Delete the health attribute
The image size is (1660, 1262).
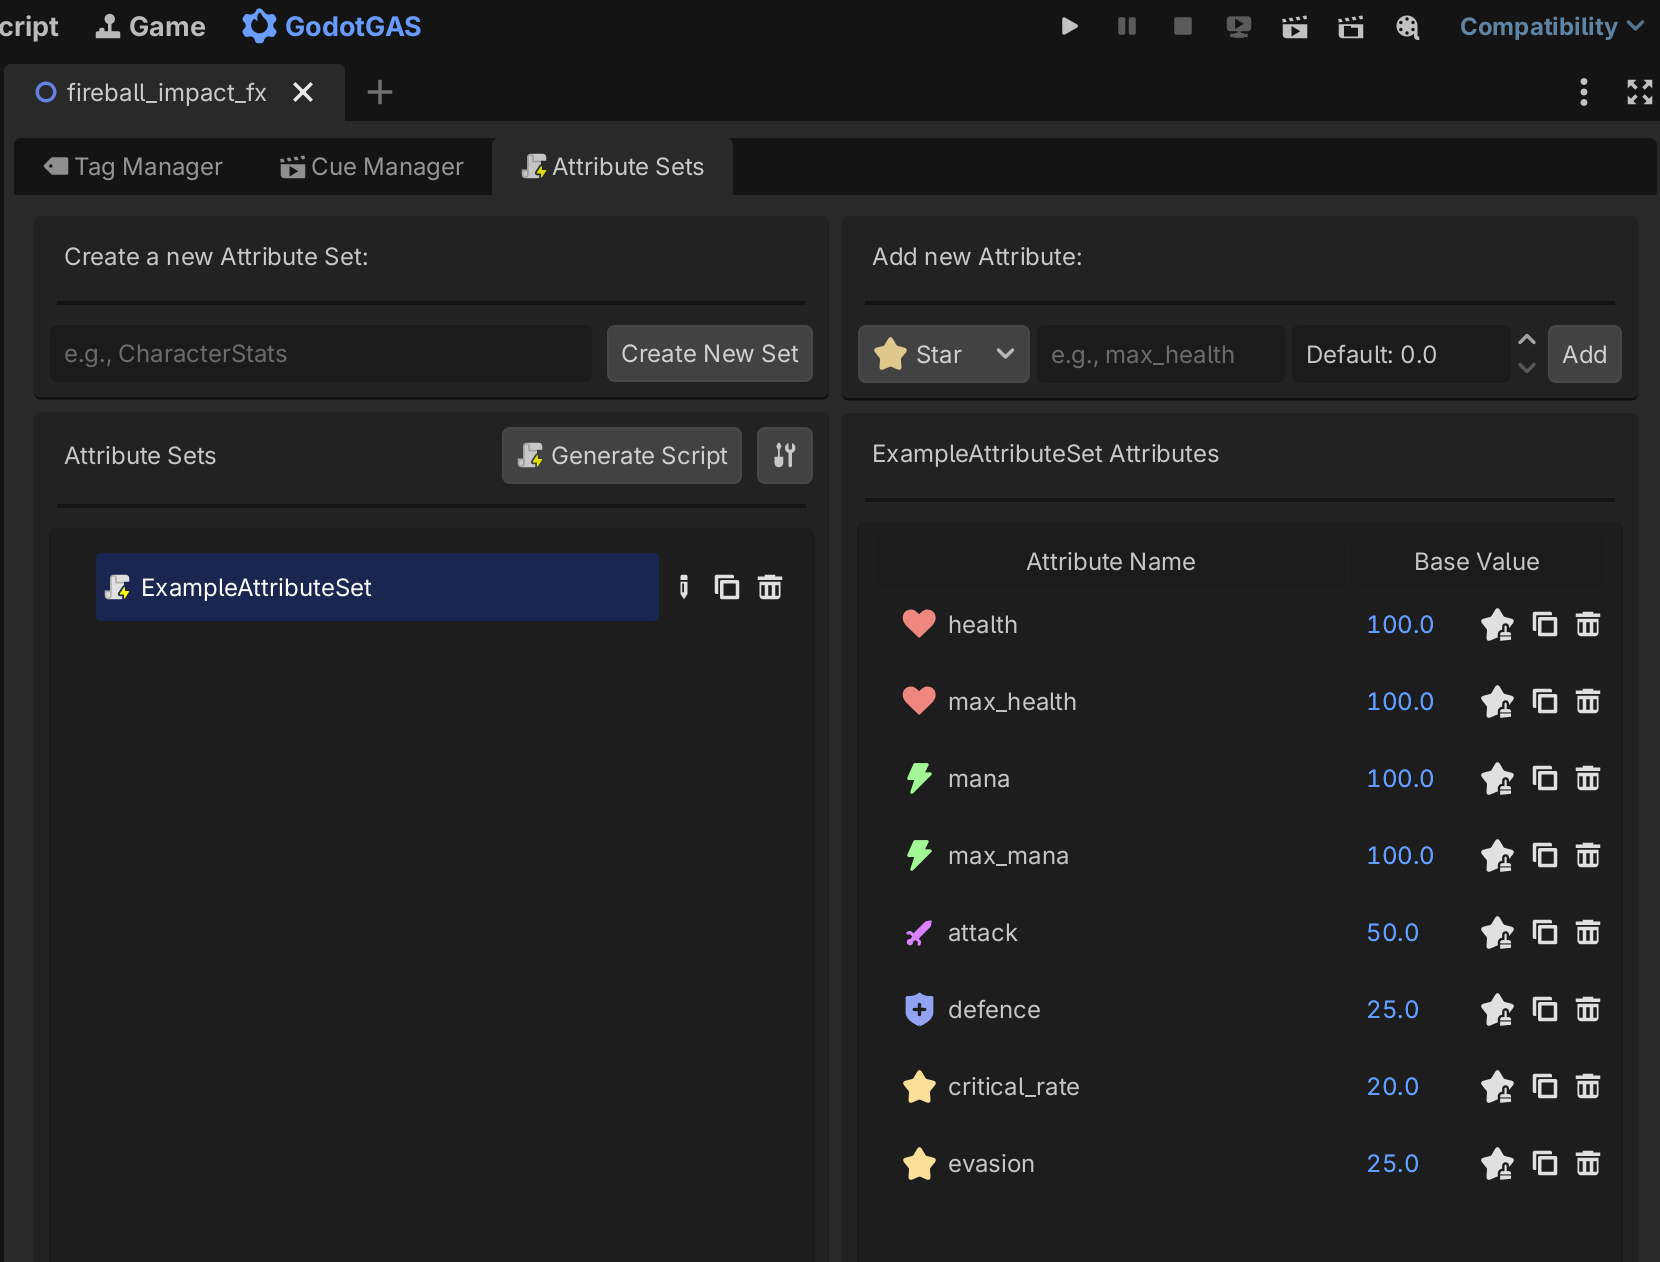1588,625
